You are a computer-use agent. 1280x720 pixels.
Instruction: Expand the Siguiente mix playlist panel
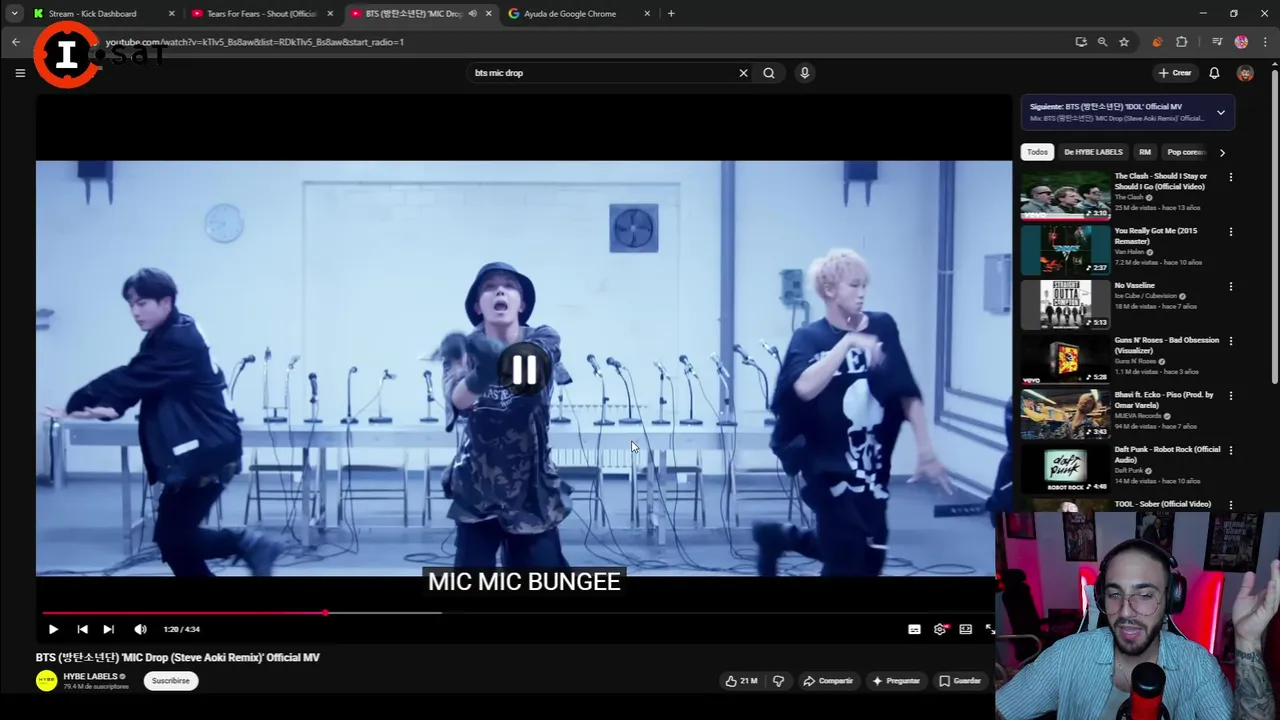(x=1221, y=112)
